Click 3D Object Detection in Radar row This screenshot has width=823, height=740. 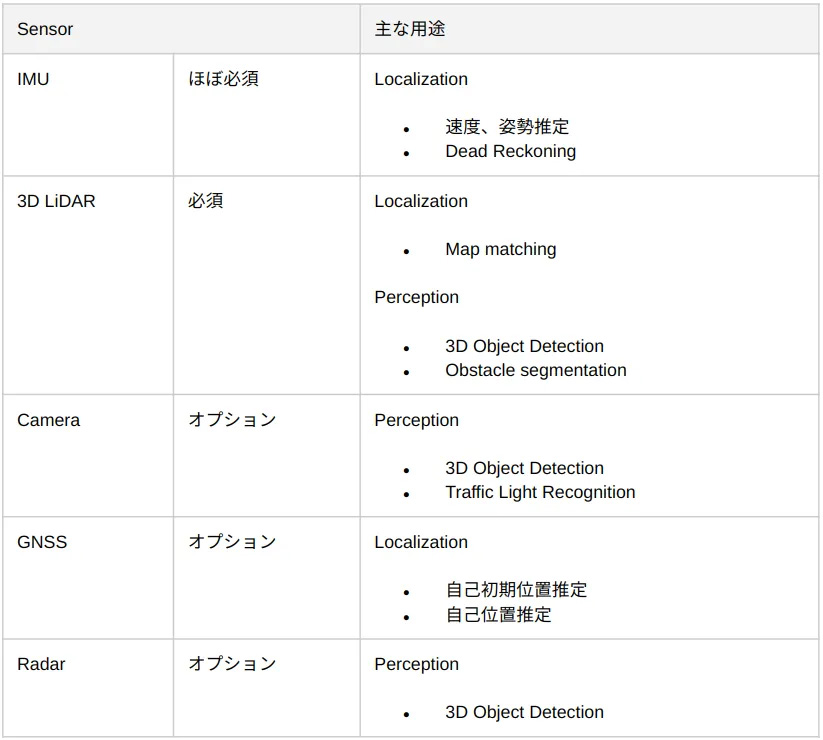click(524, 712)
